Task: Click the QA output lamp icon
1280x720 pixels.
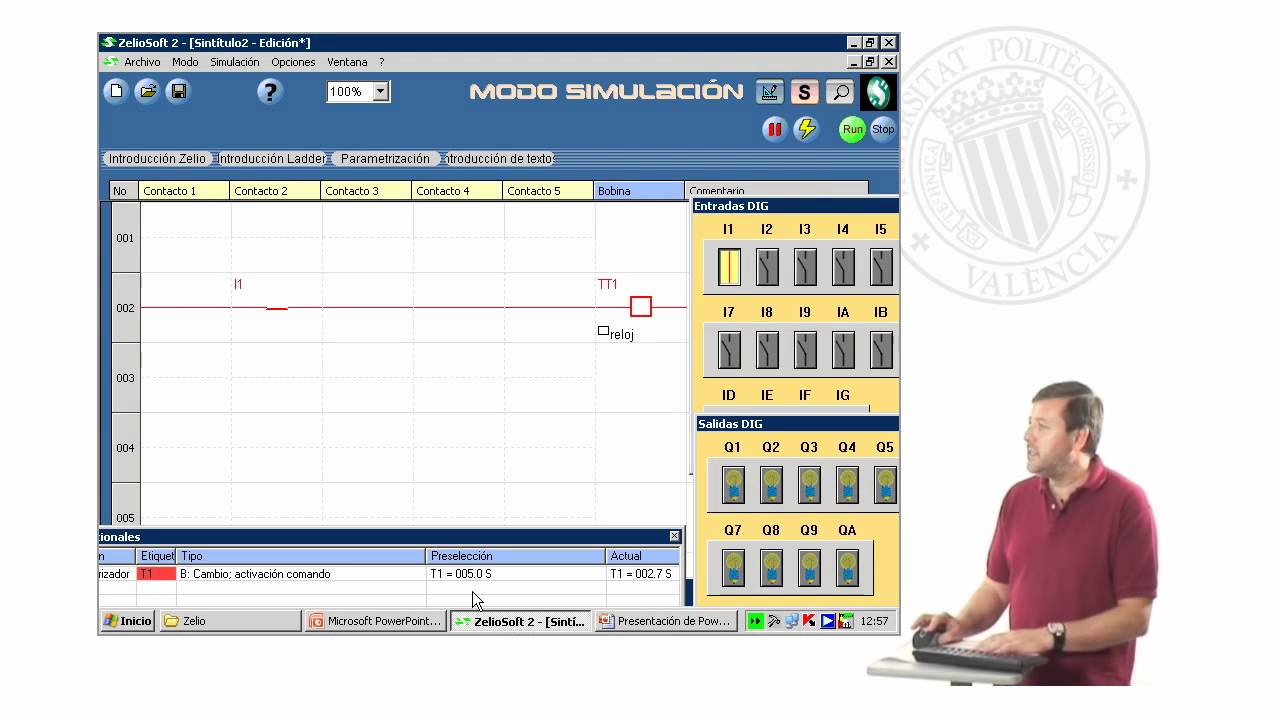Action: click(847, 568)
